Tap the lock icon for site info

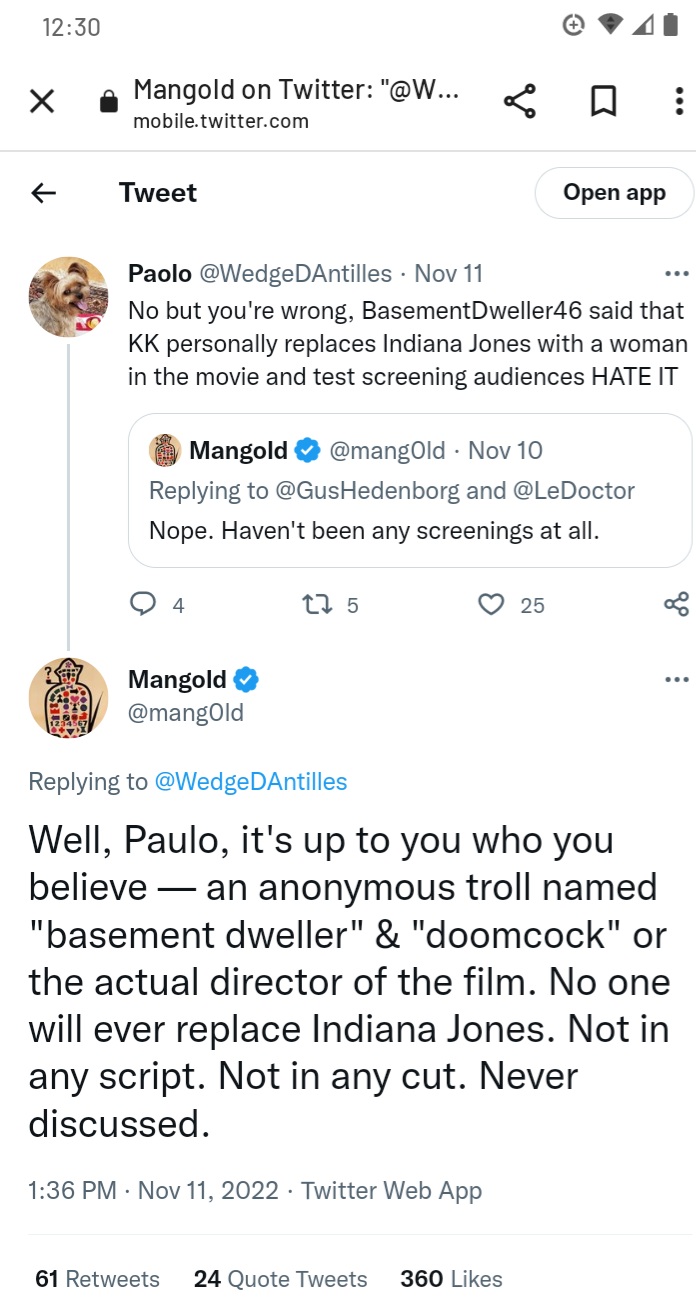tap(109, 102)
